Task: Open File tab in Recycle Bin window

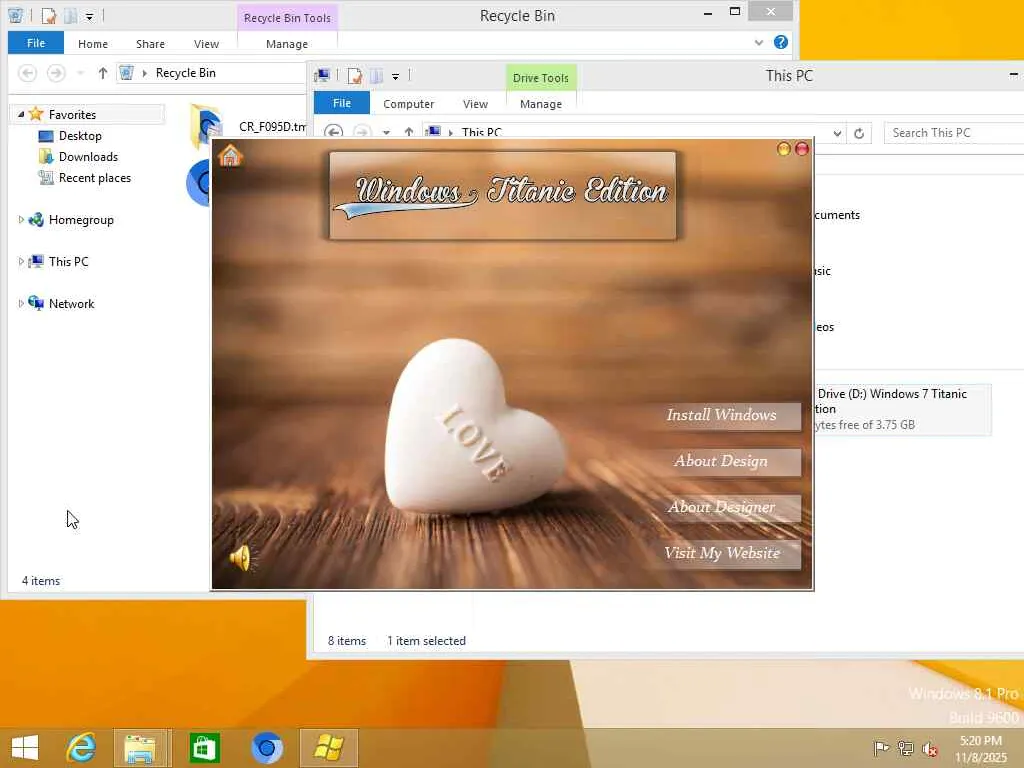Action: 36,43
